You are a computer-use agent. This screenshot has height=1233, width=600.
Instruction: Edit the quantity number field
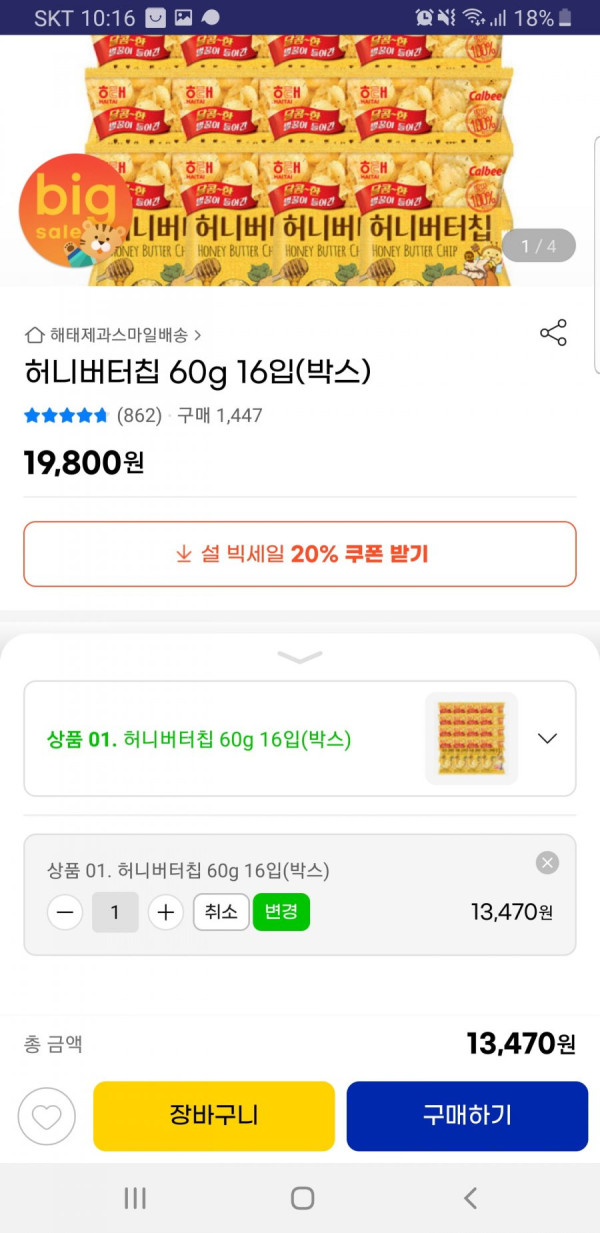(115, 912)
